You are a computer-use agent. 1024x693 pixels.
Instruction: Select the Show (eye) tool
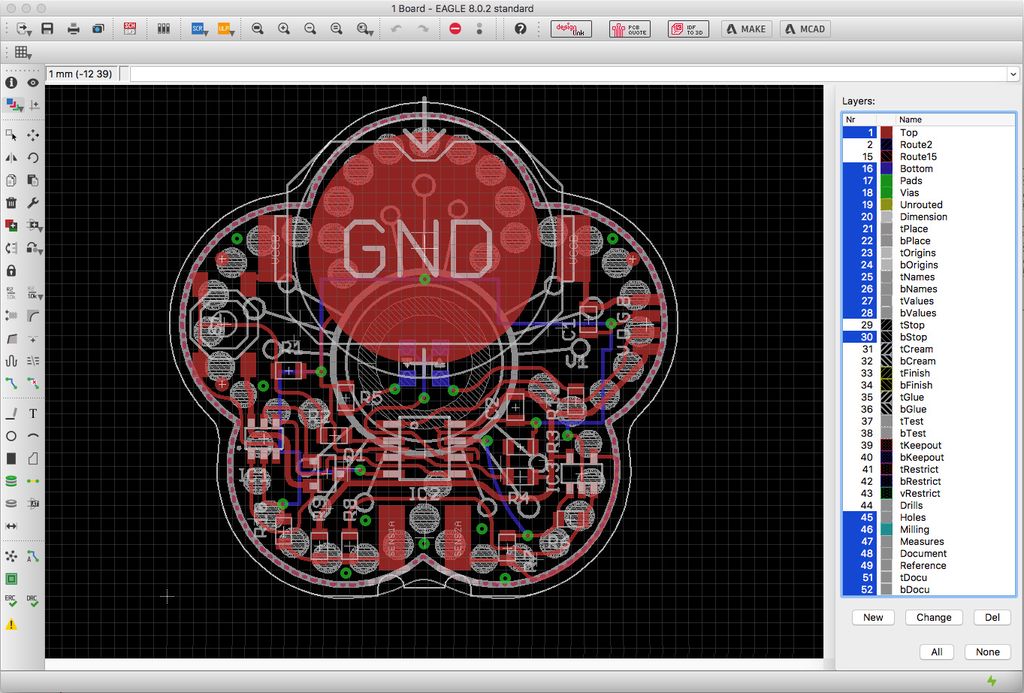click(33, 82)
